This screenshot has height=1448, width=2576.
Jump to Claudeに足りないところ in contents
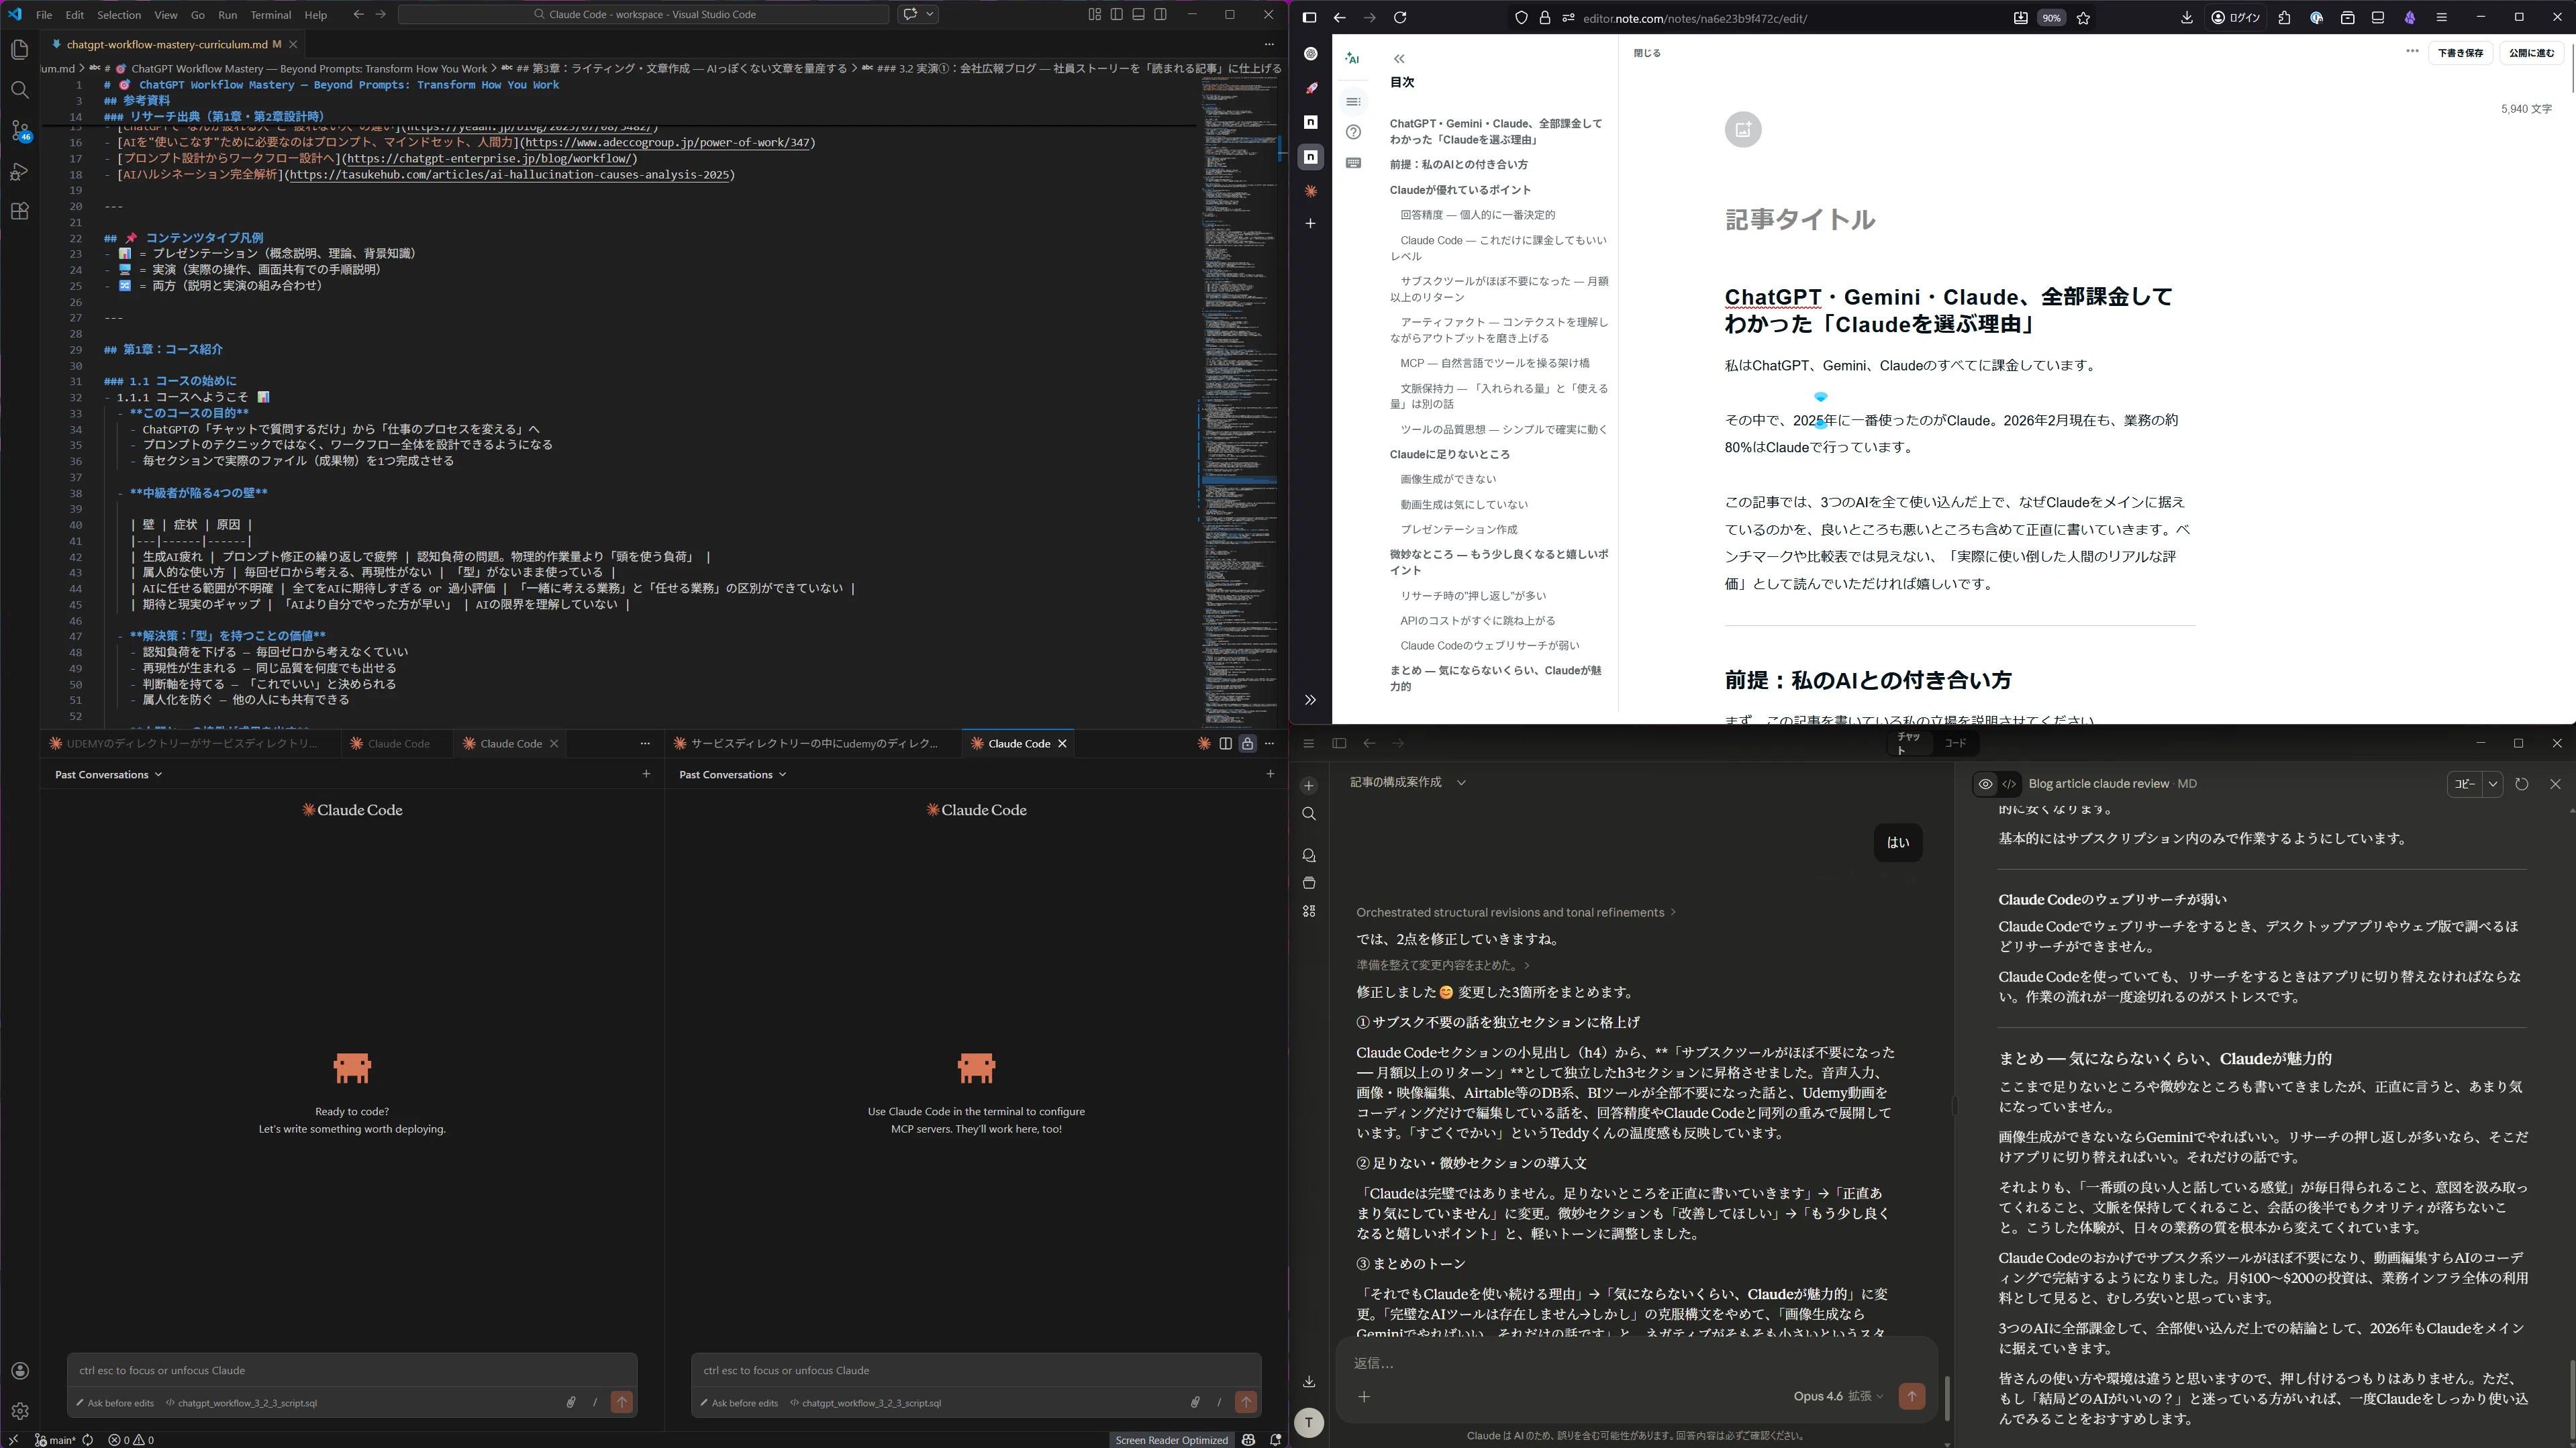1449,454
